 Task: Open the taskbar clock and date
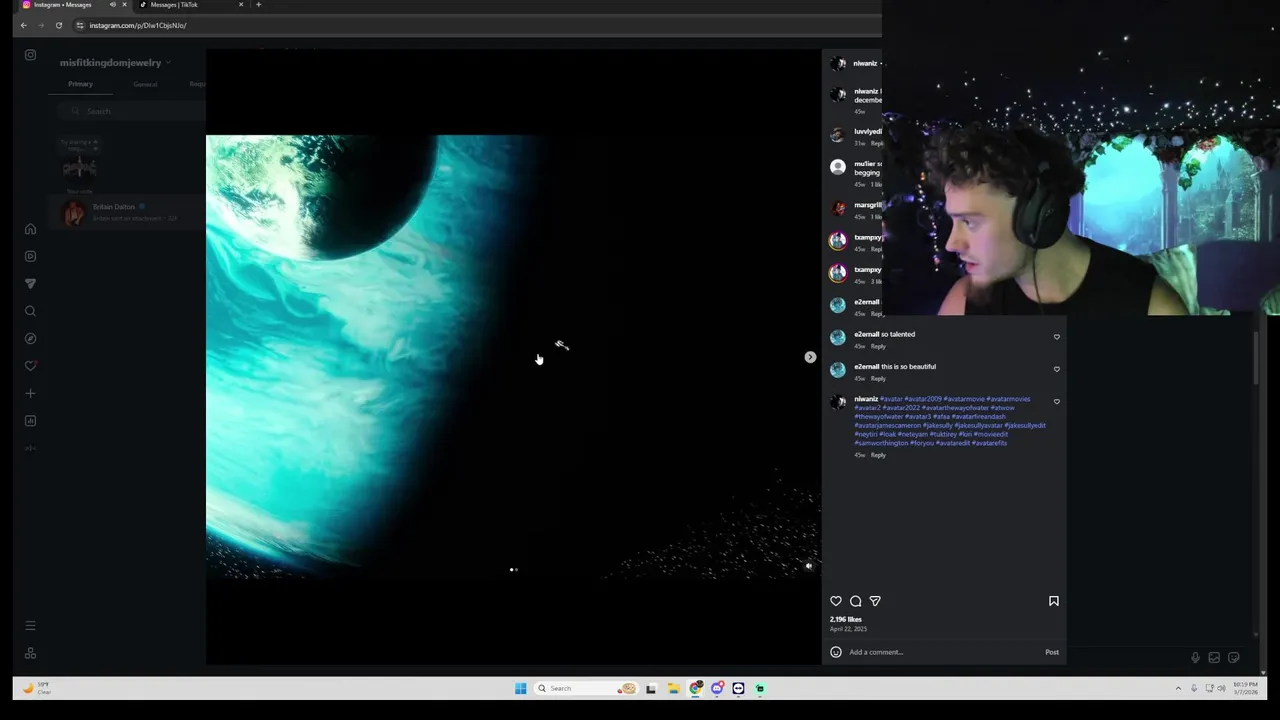point(1246,688)
